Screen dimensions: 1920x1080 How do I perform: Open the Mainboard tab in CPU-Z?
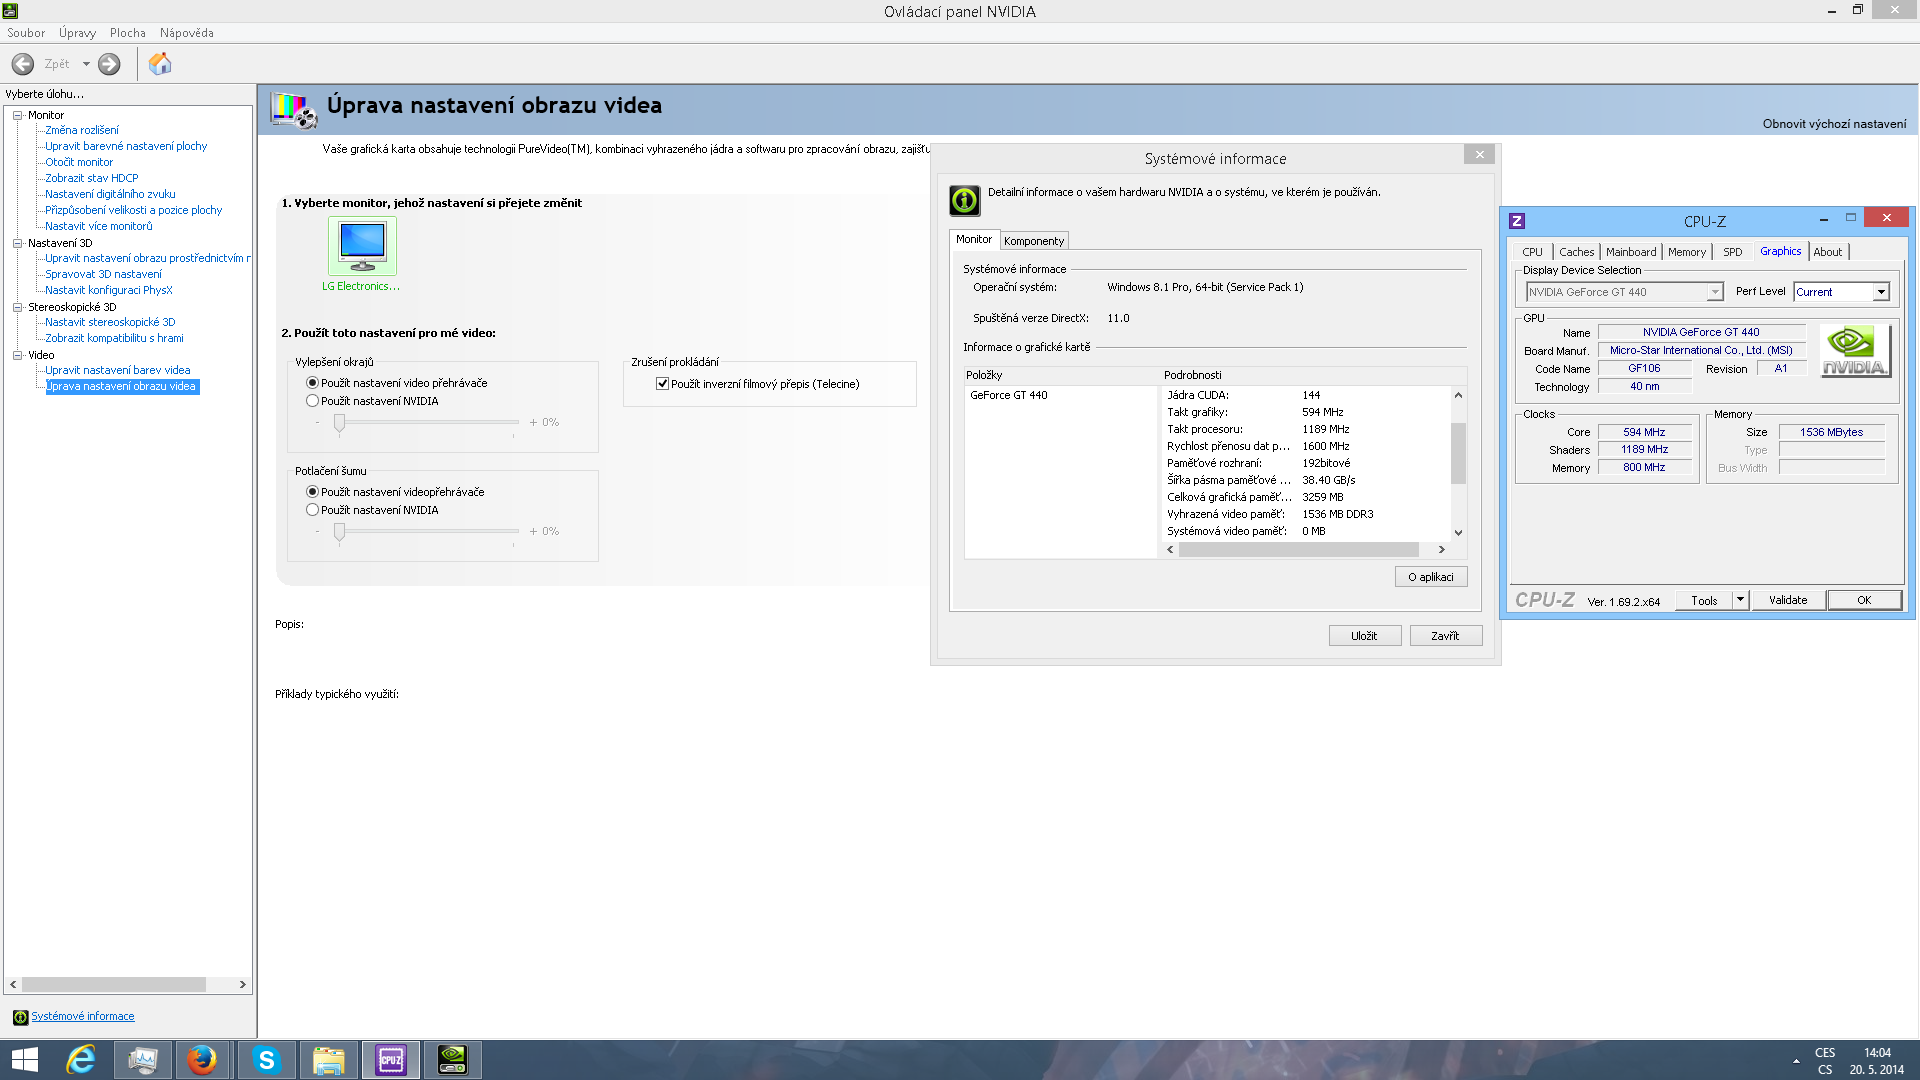1631,252
